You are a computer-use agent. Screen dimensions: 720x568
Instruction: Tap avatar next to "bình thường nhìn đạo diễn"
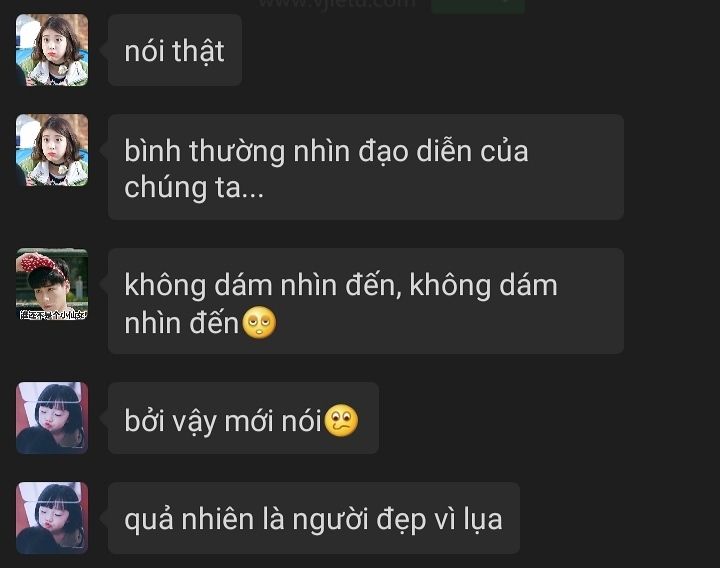[52, 150]
